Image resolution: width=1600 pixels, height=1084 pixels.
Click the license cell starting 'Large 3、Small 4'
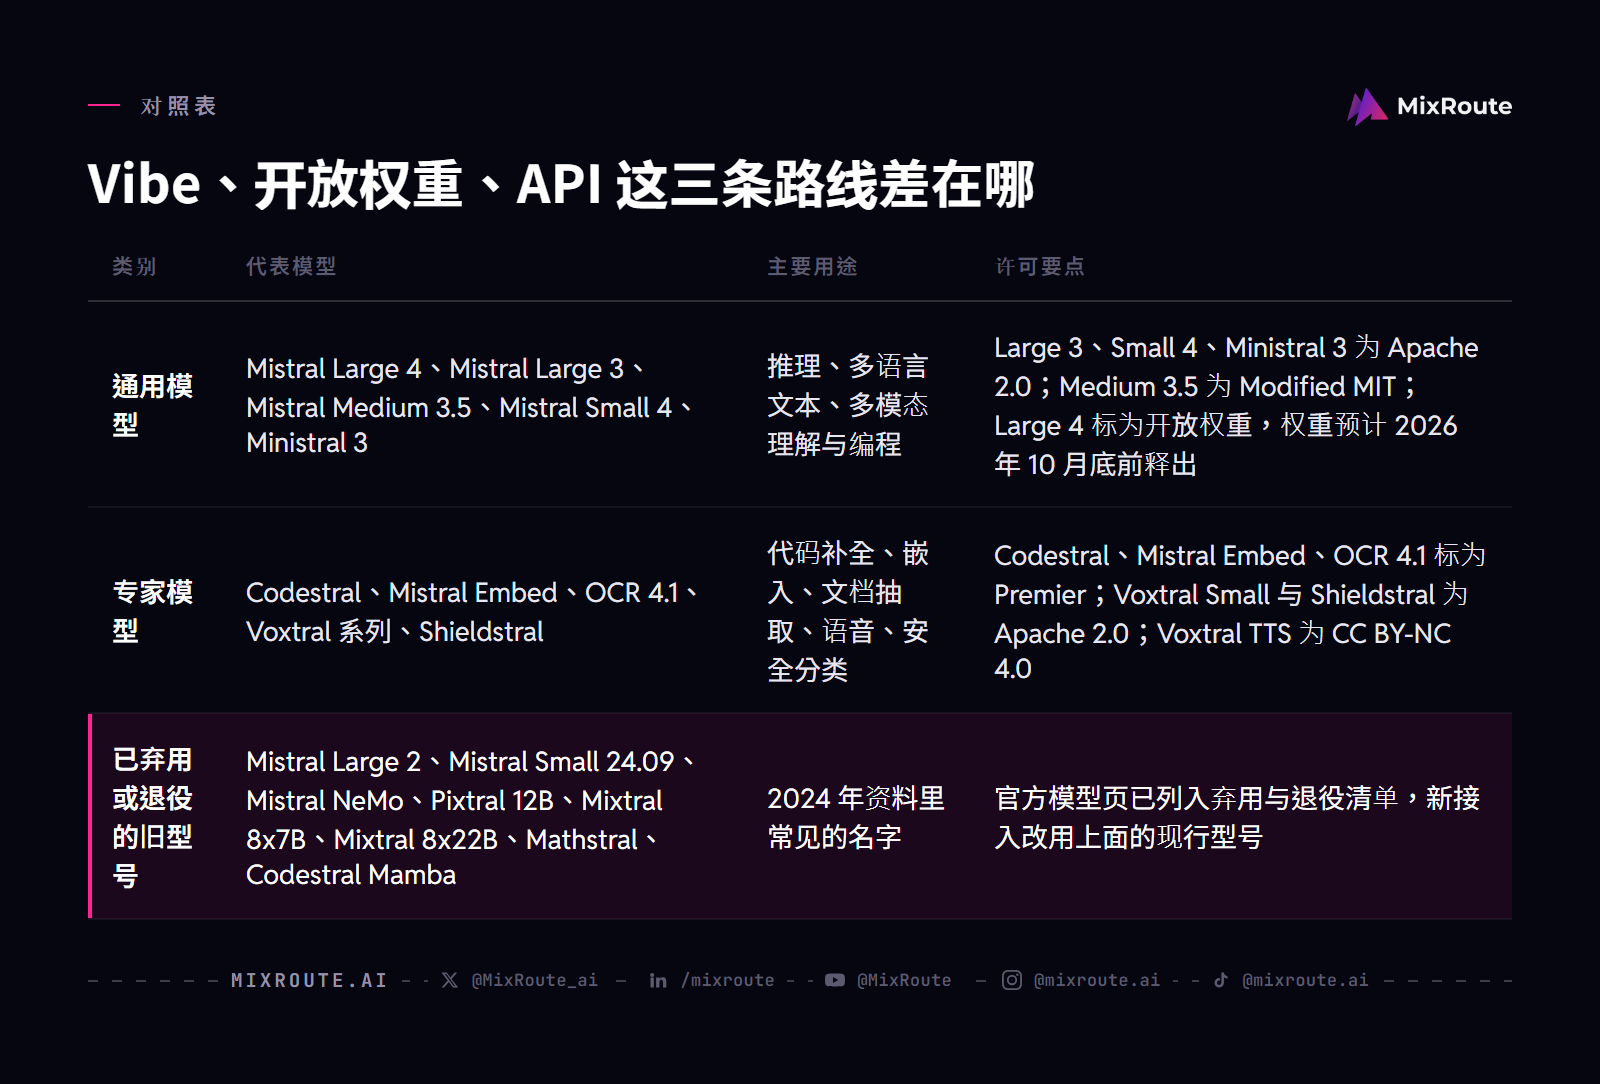(x=1236, y=405)
